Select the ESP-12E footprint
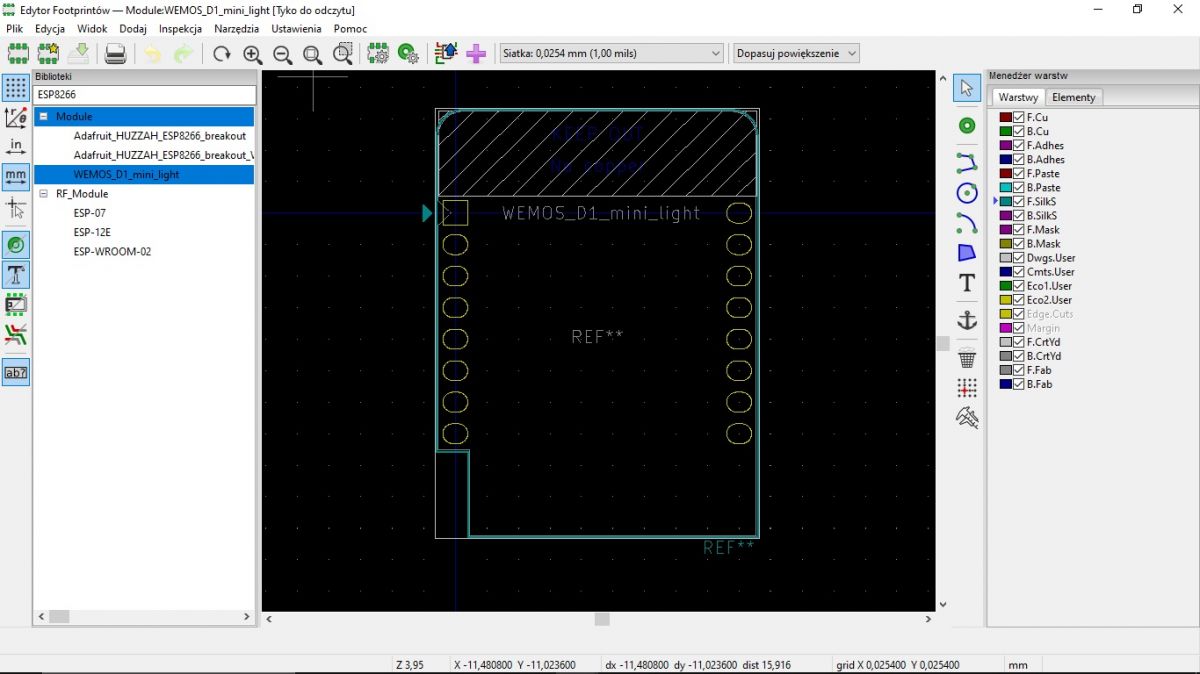1200x674 pixels. click(x=90, y=232)
